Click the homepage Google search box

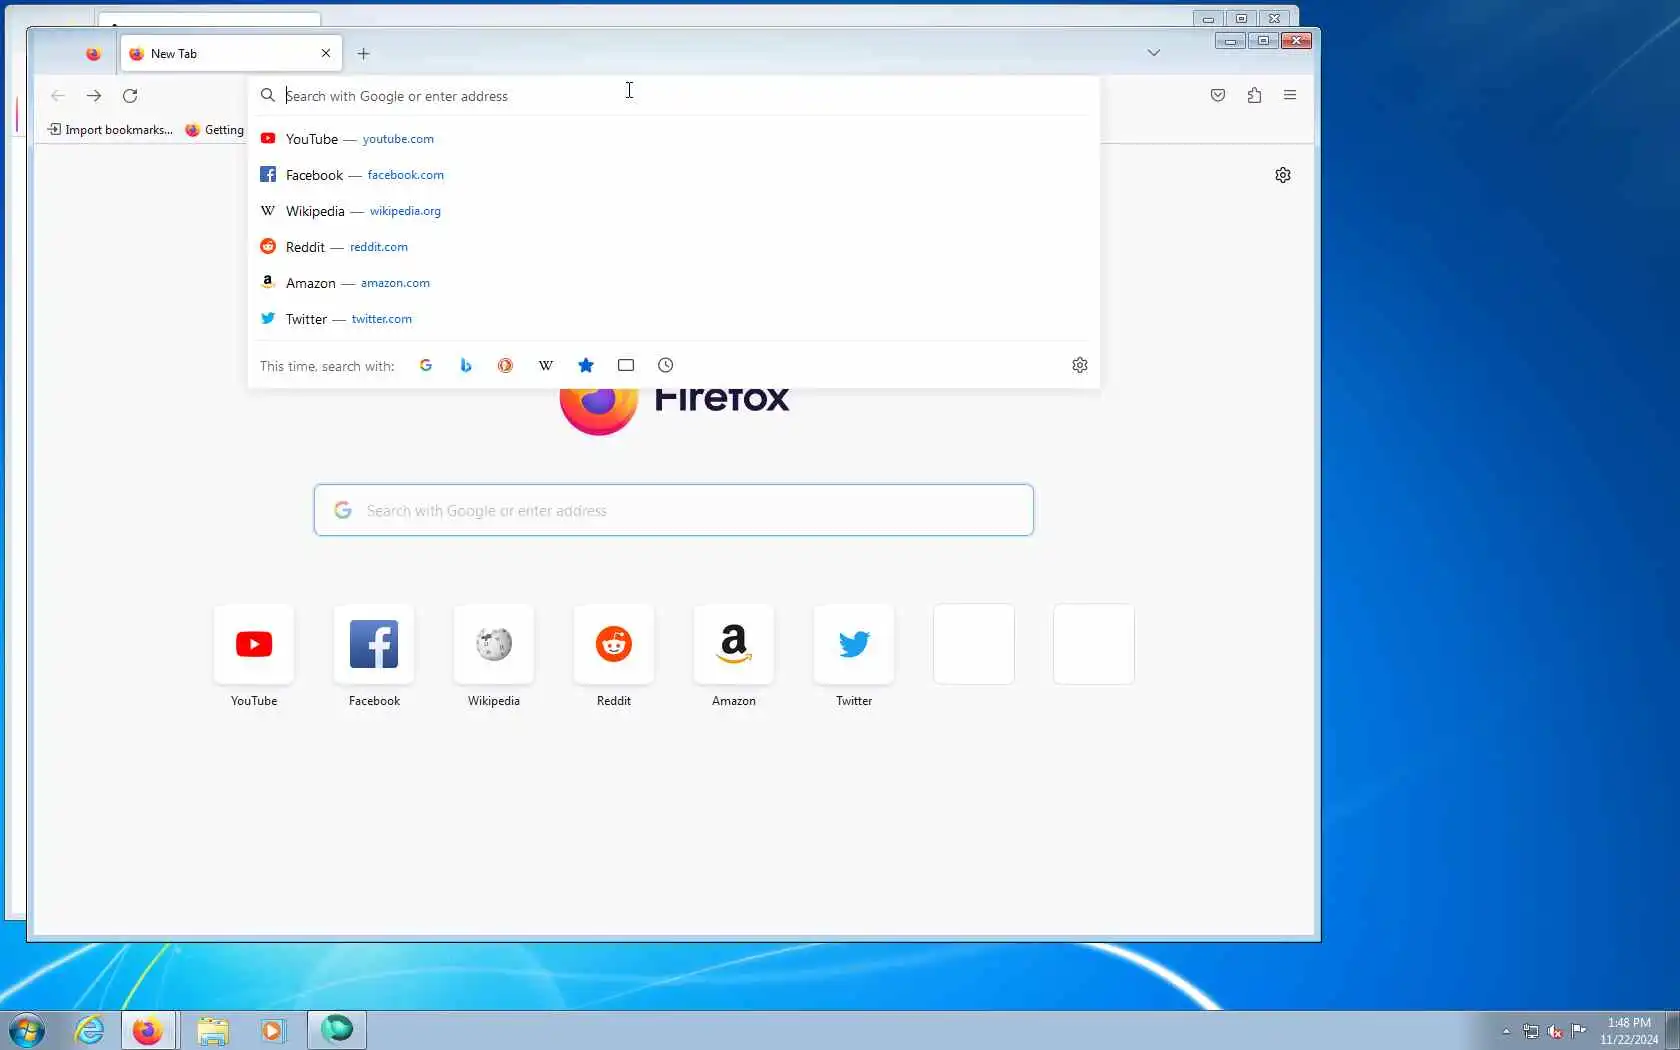pos(674,510)
